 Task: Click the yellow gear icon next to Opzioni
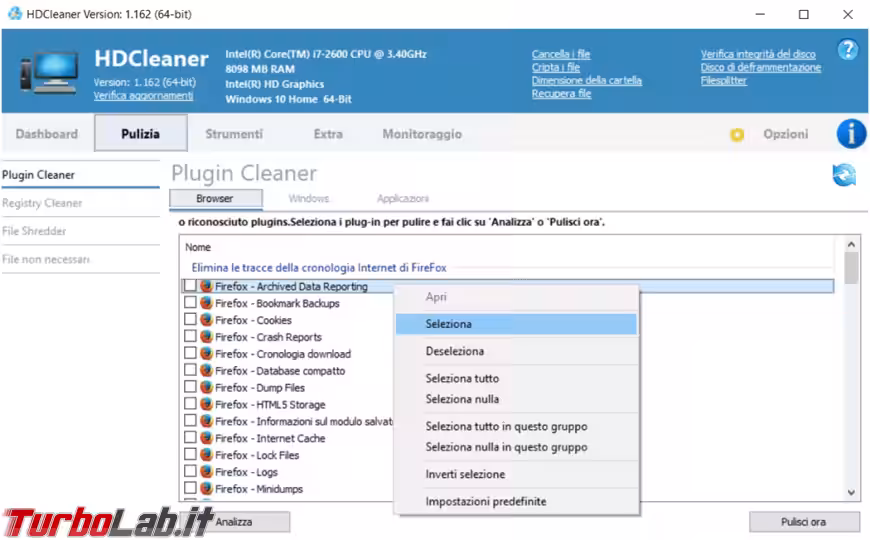[x=737, y=134]
